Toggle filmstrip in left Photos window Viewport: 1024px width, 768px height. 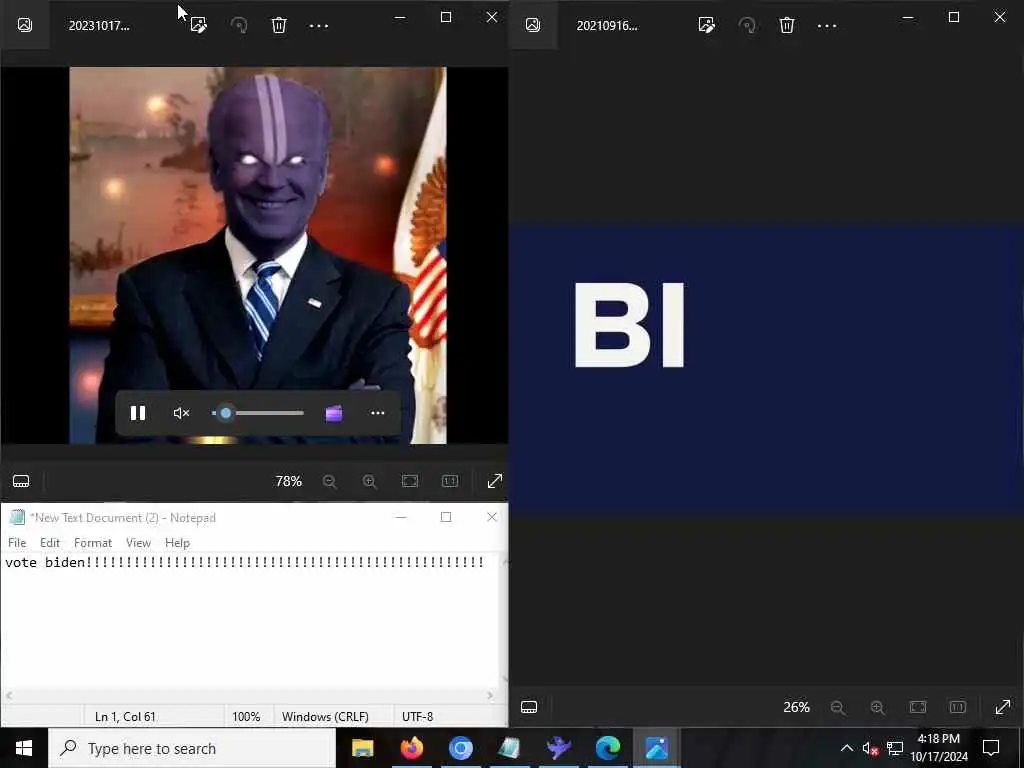21,481
